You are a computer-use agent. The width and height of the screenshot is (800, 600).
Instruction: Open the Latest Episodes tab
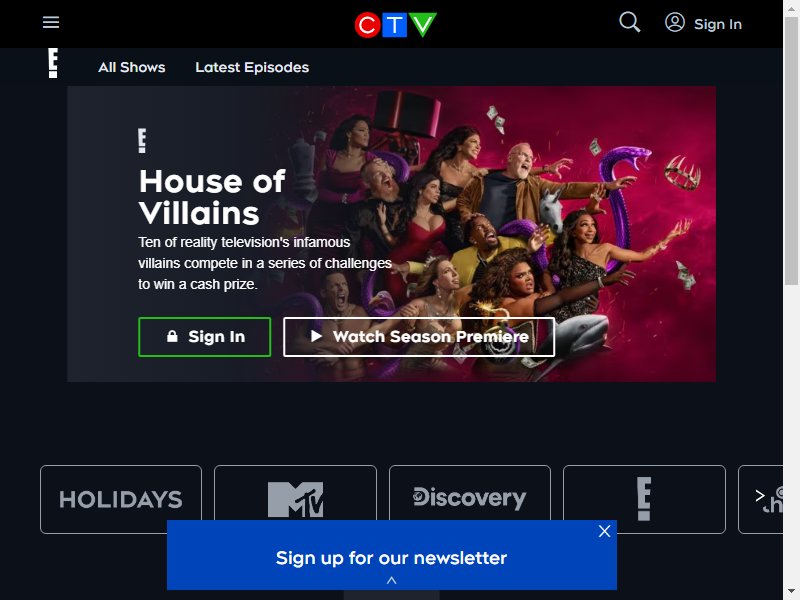(252, 67)
